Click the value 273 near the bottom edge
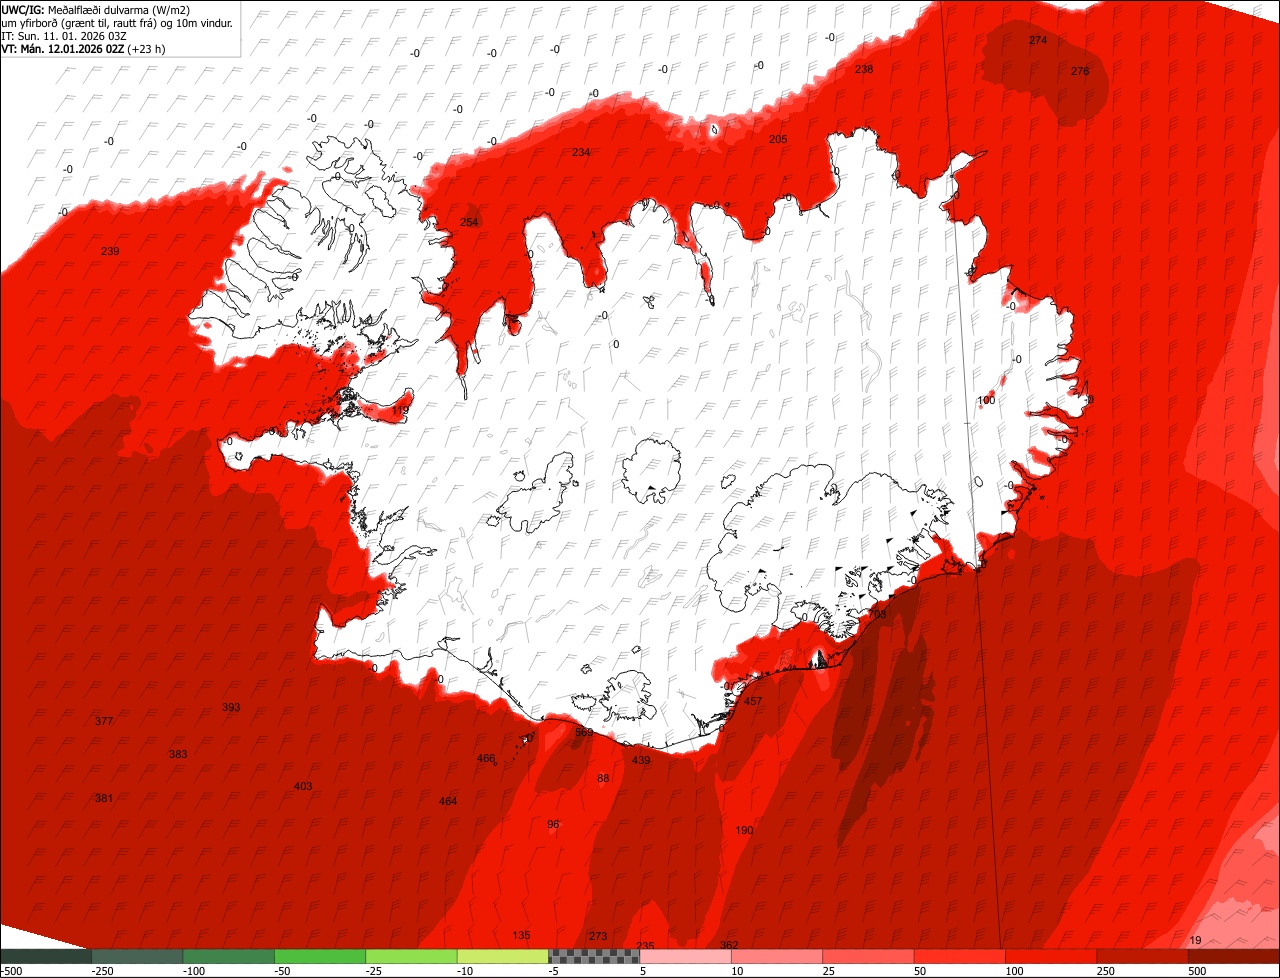 598,936
